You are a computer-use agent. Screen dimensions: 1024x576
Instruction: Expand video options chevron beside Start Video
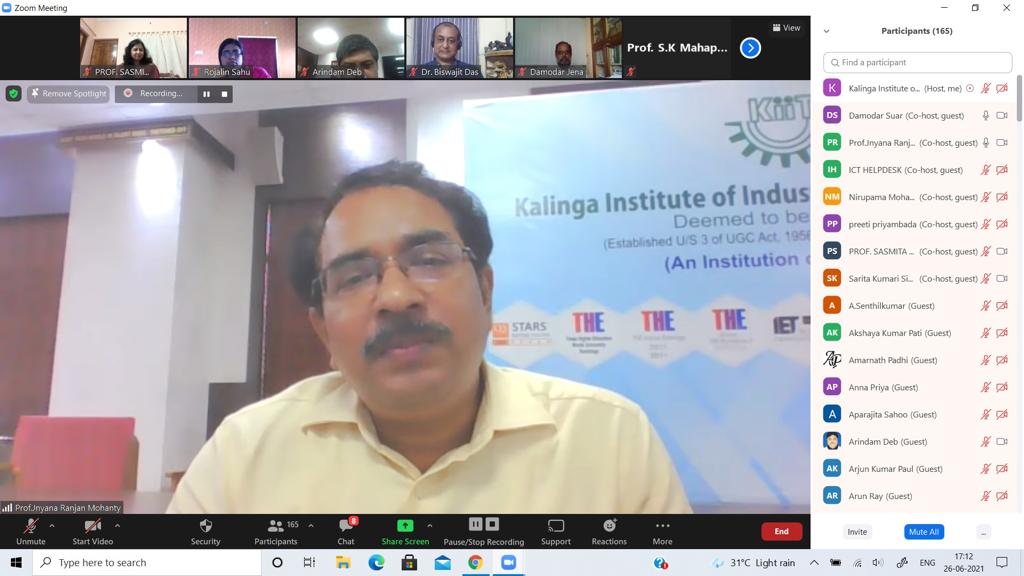117,524
